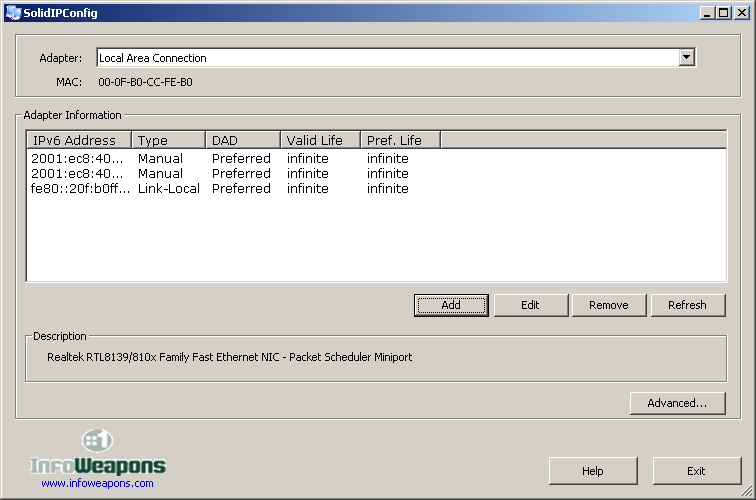
Task: Sort by DAD column header
Action: coord(243,140)
